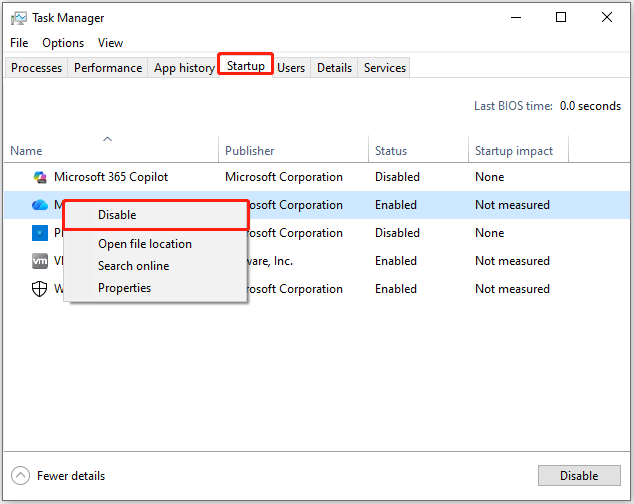Collapse view with Fewer details arrow icon
Screen dimensions: 634x504
tap(20, 476)
